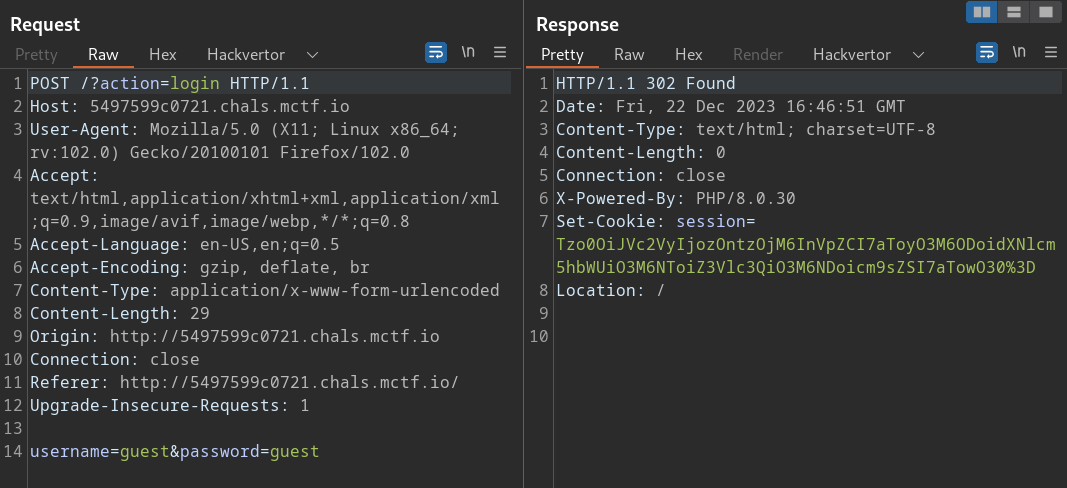Switch Response view to Raw tab
The image size is (1067, 488).
[x=629, y=54]
